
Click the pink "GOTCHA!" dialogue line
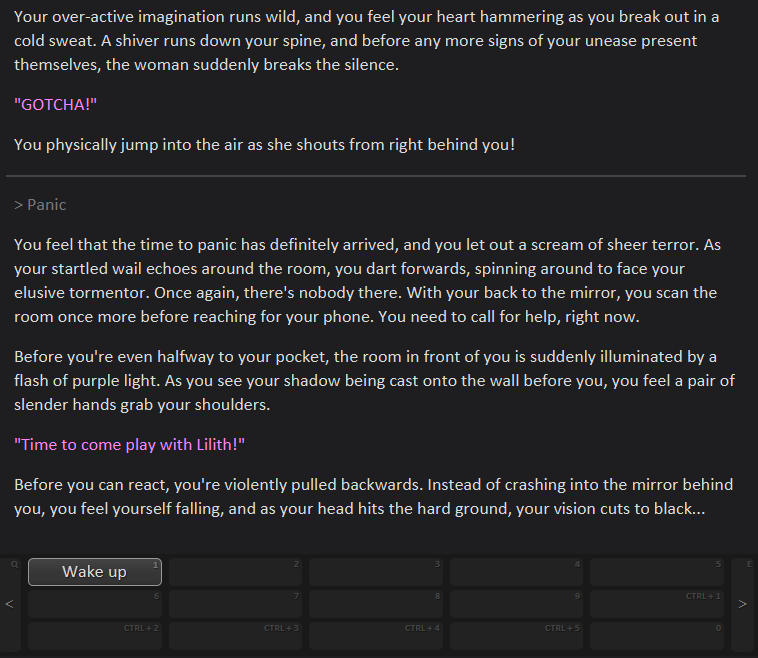point(56,103)
